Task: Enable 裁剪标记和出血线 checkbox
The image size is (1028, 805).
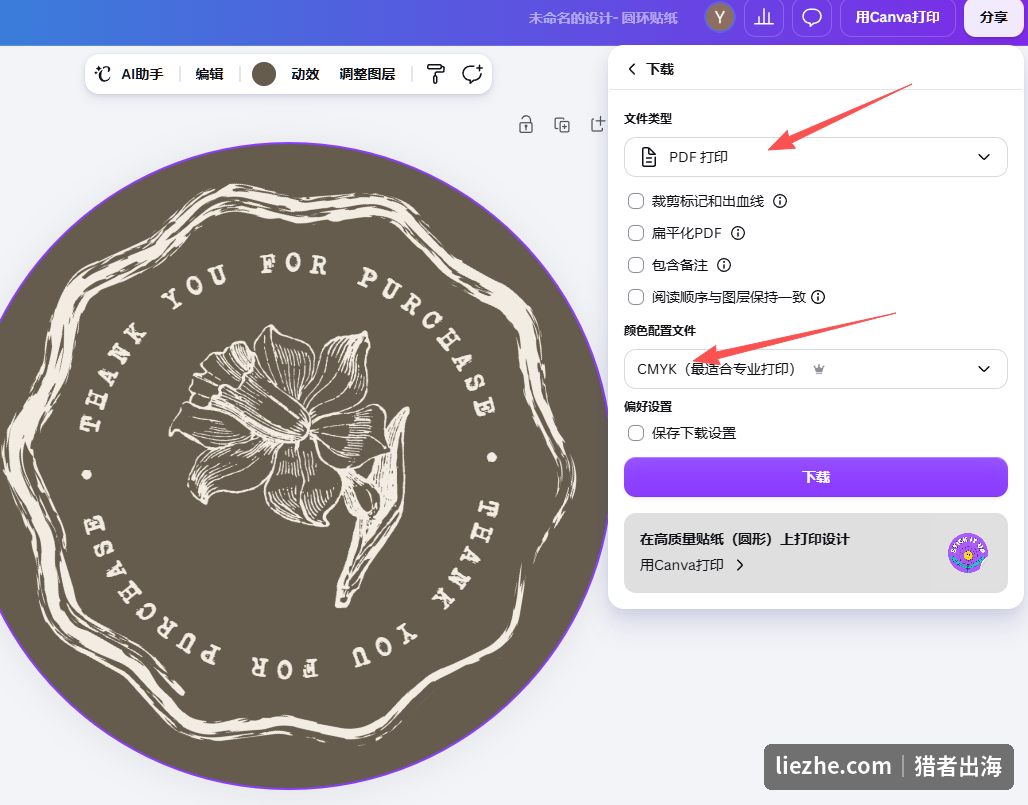Action: click(x=636, y=201)
